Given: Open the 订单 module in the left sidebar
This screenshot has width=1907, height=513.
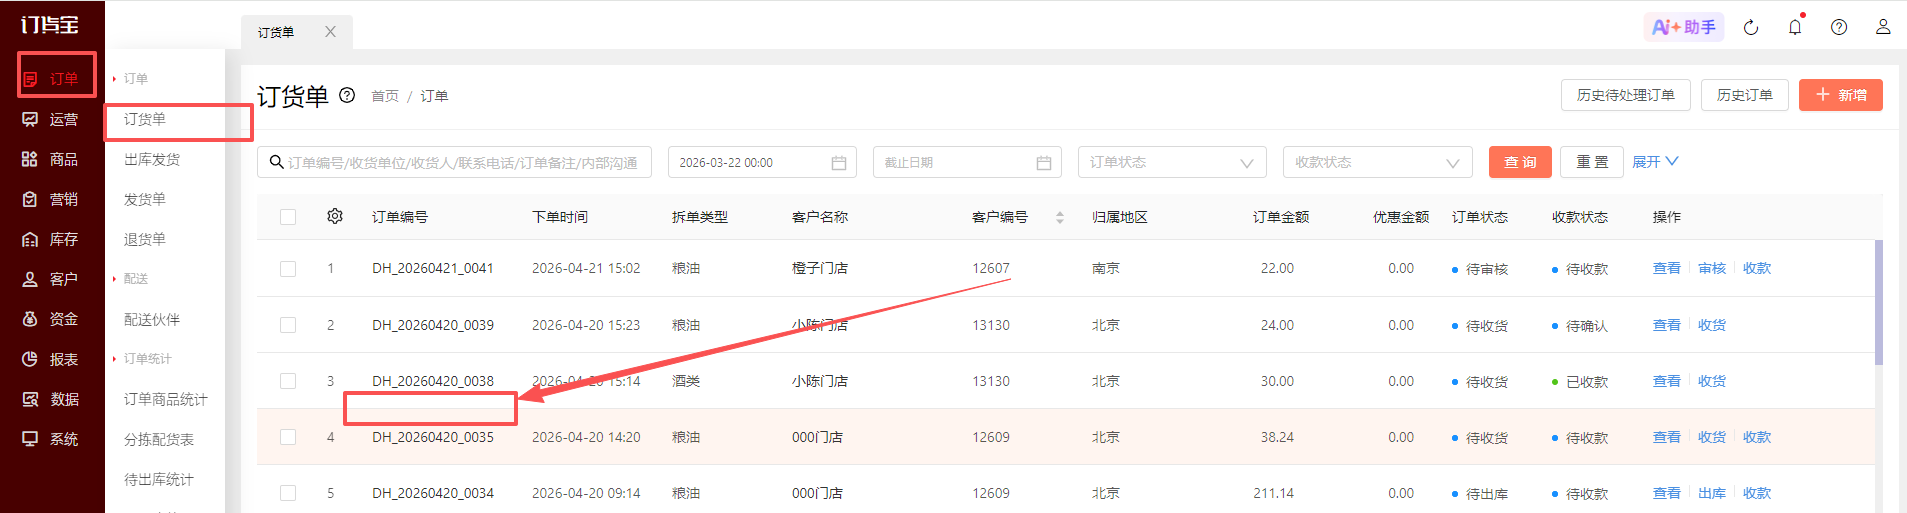Looking at the screenshot, I should (x=52, y=79).
